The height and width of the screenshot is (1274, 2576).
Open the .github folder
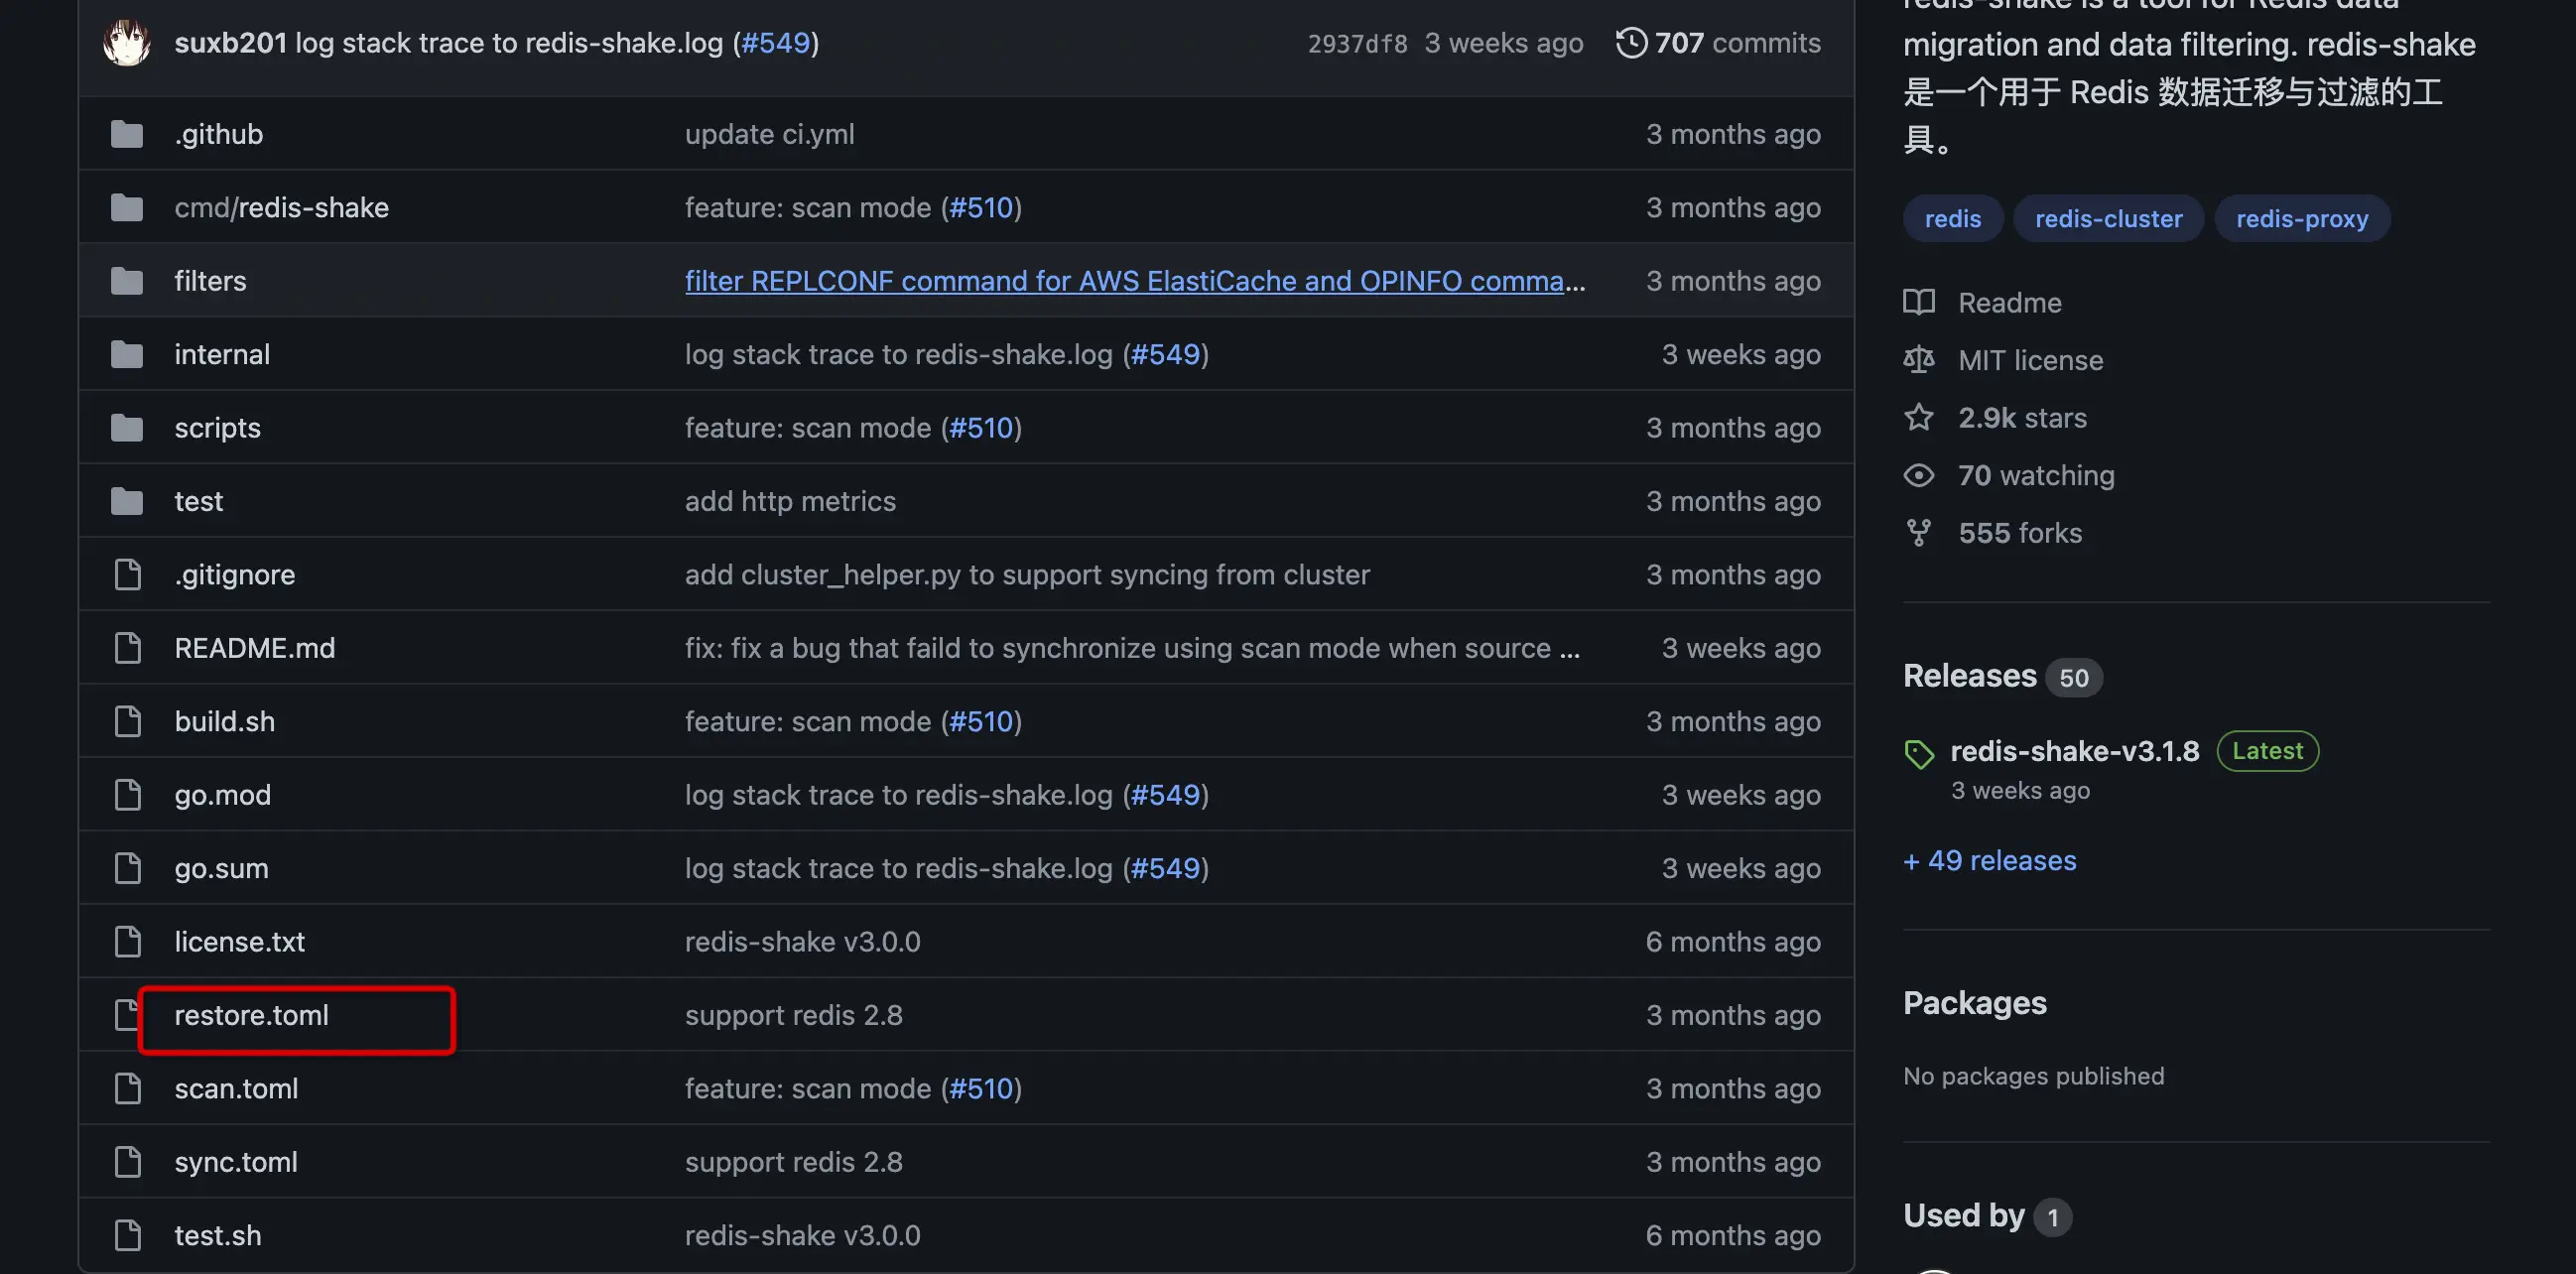click(219, 134)
